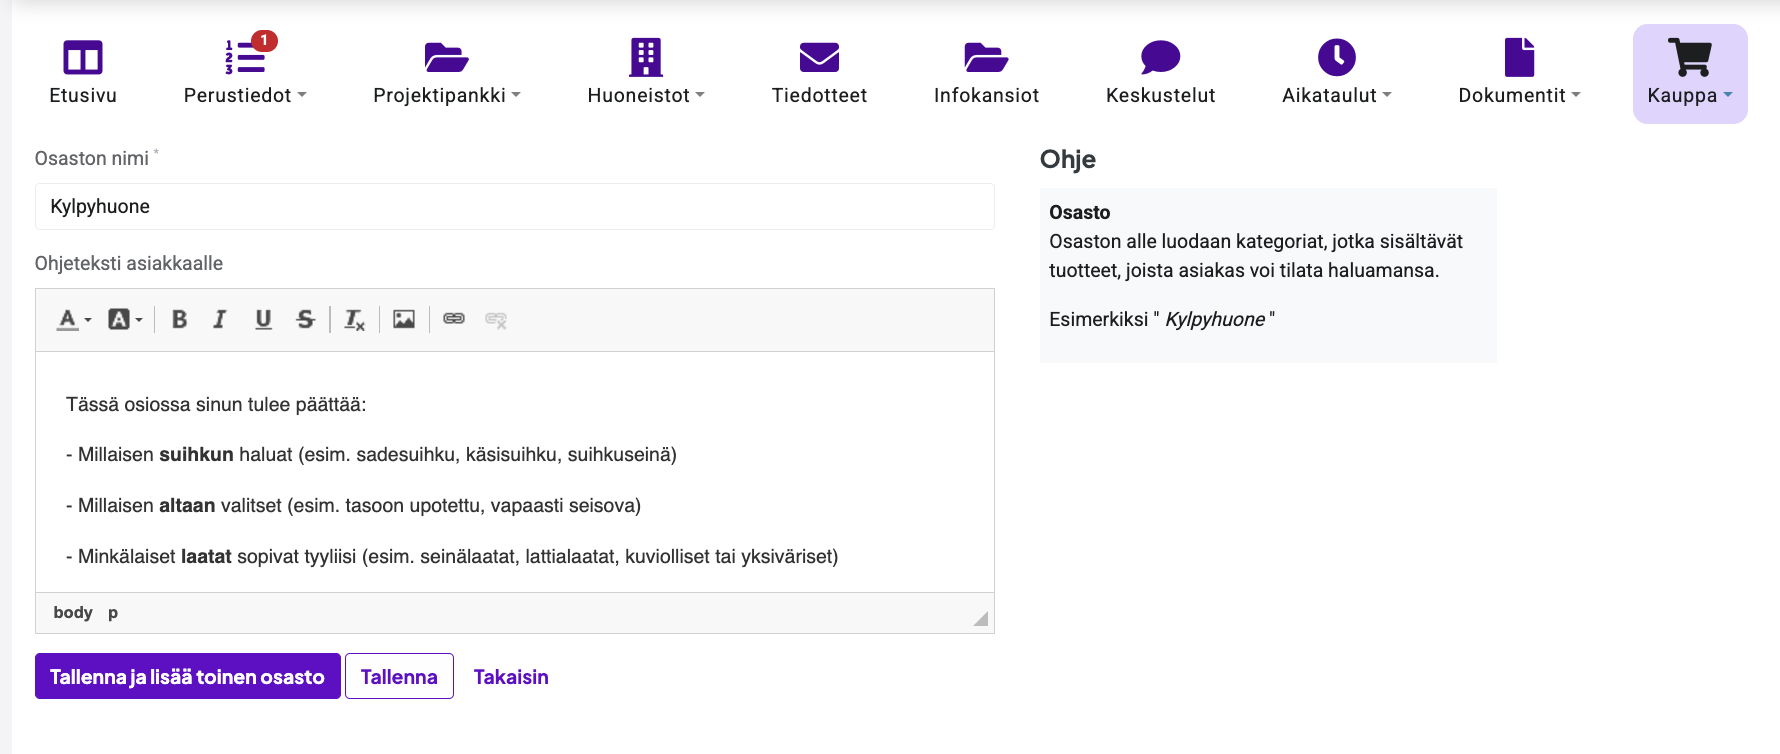Viewport: 1780px width, 754px height.
Task: Follow the Takaisin link
Action: point(510,677)
